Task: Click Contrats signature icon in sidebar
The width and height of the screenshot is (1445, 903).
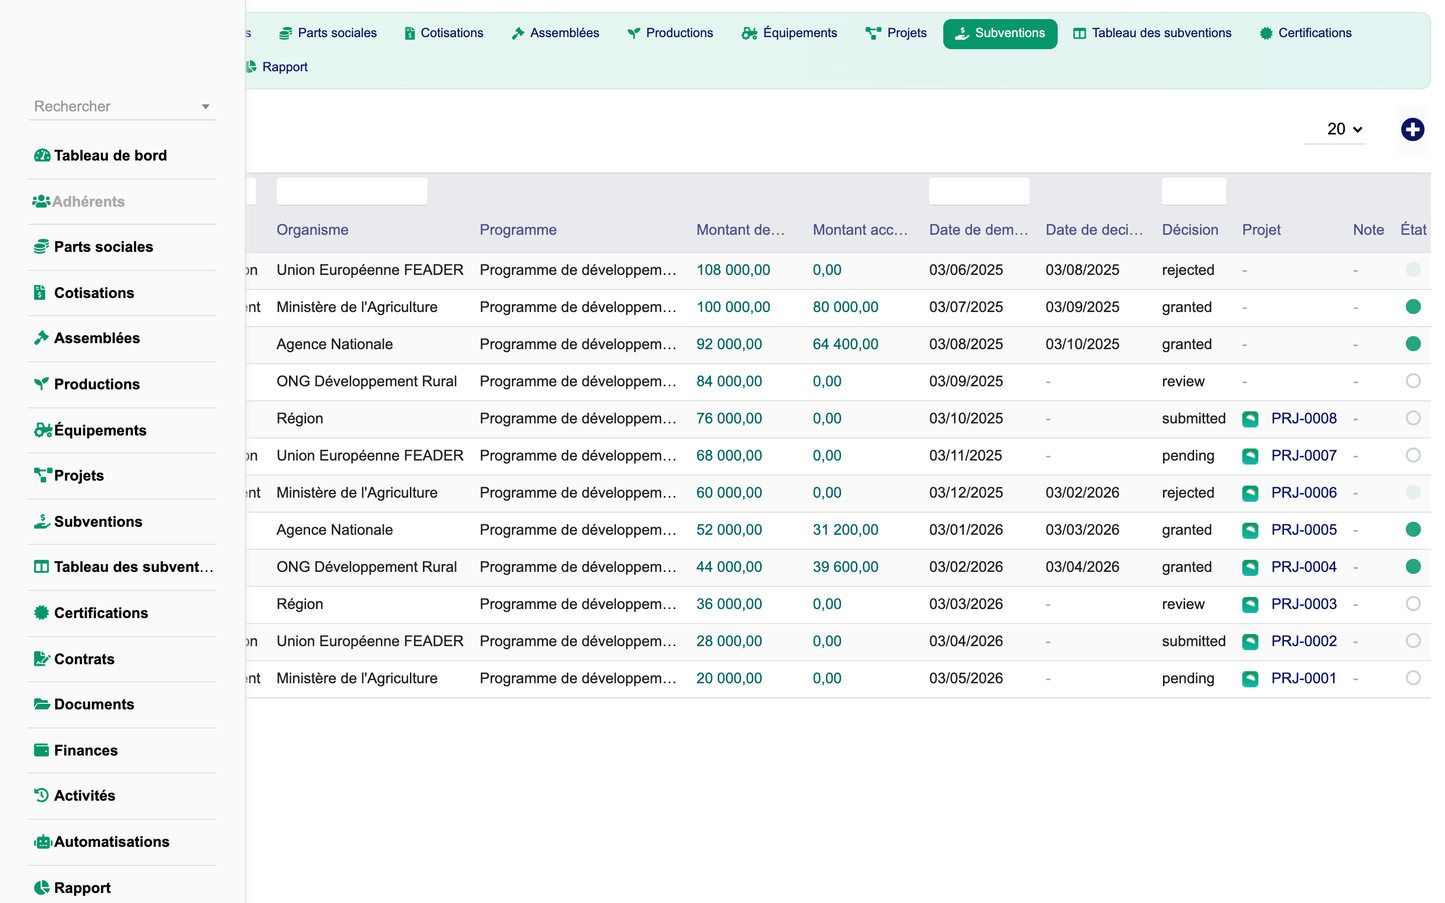Action: (x=42, y=659)
